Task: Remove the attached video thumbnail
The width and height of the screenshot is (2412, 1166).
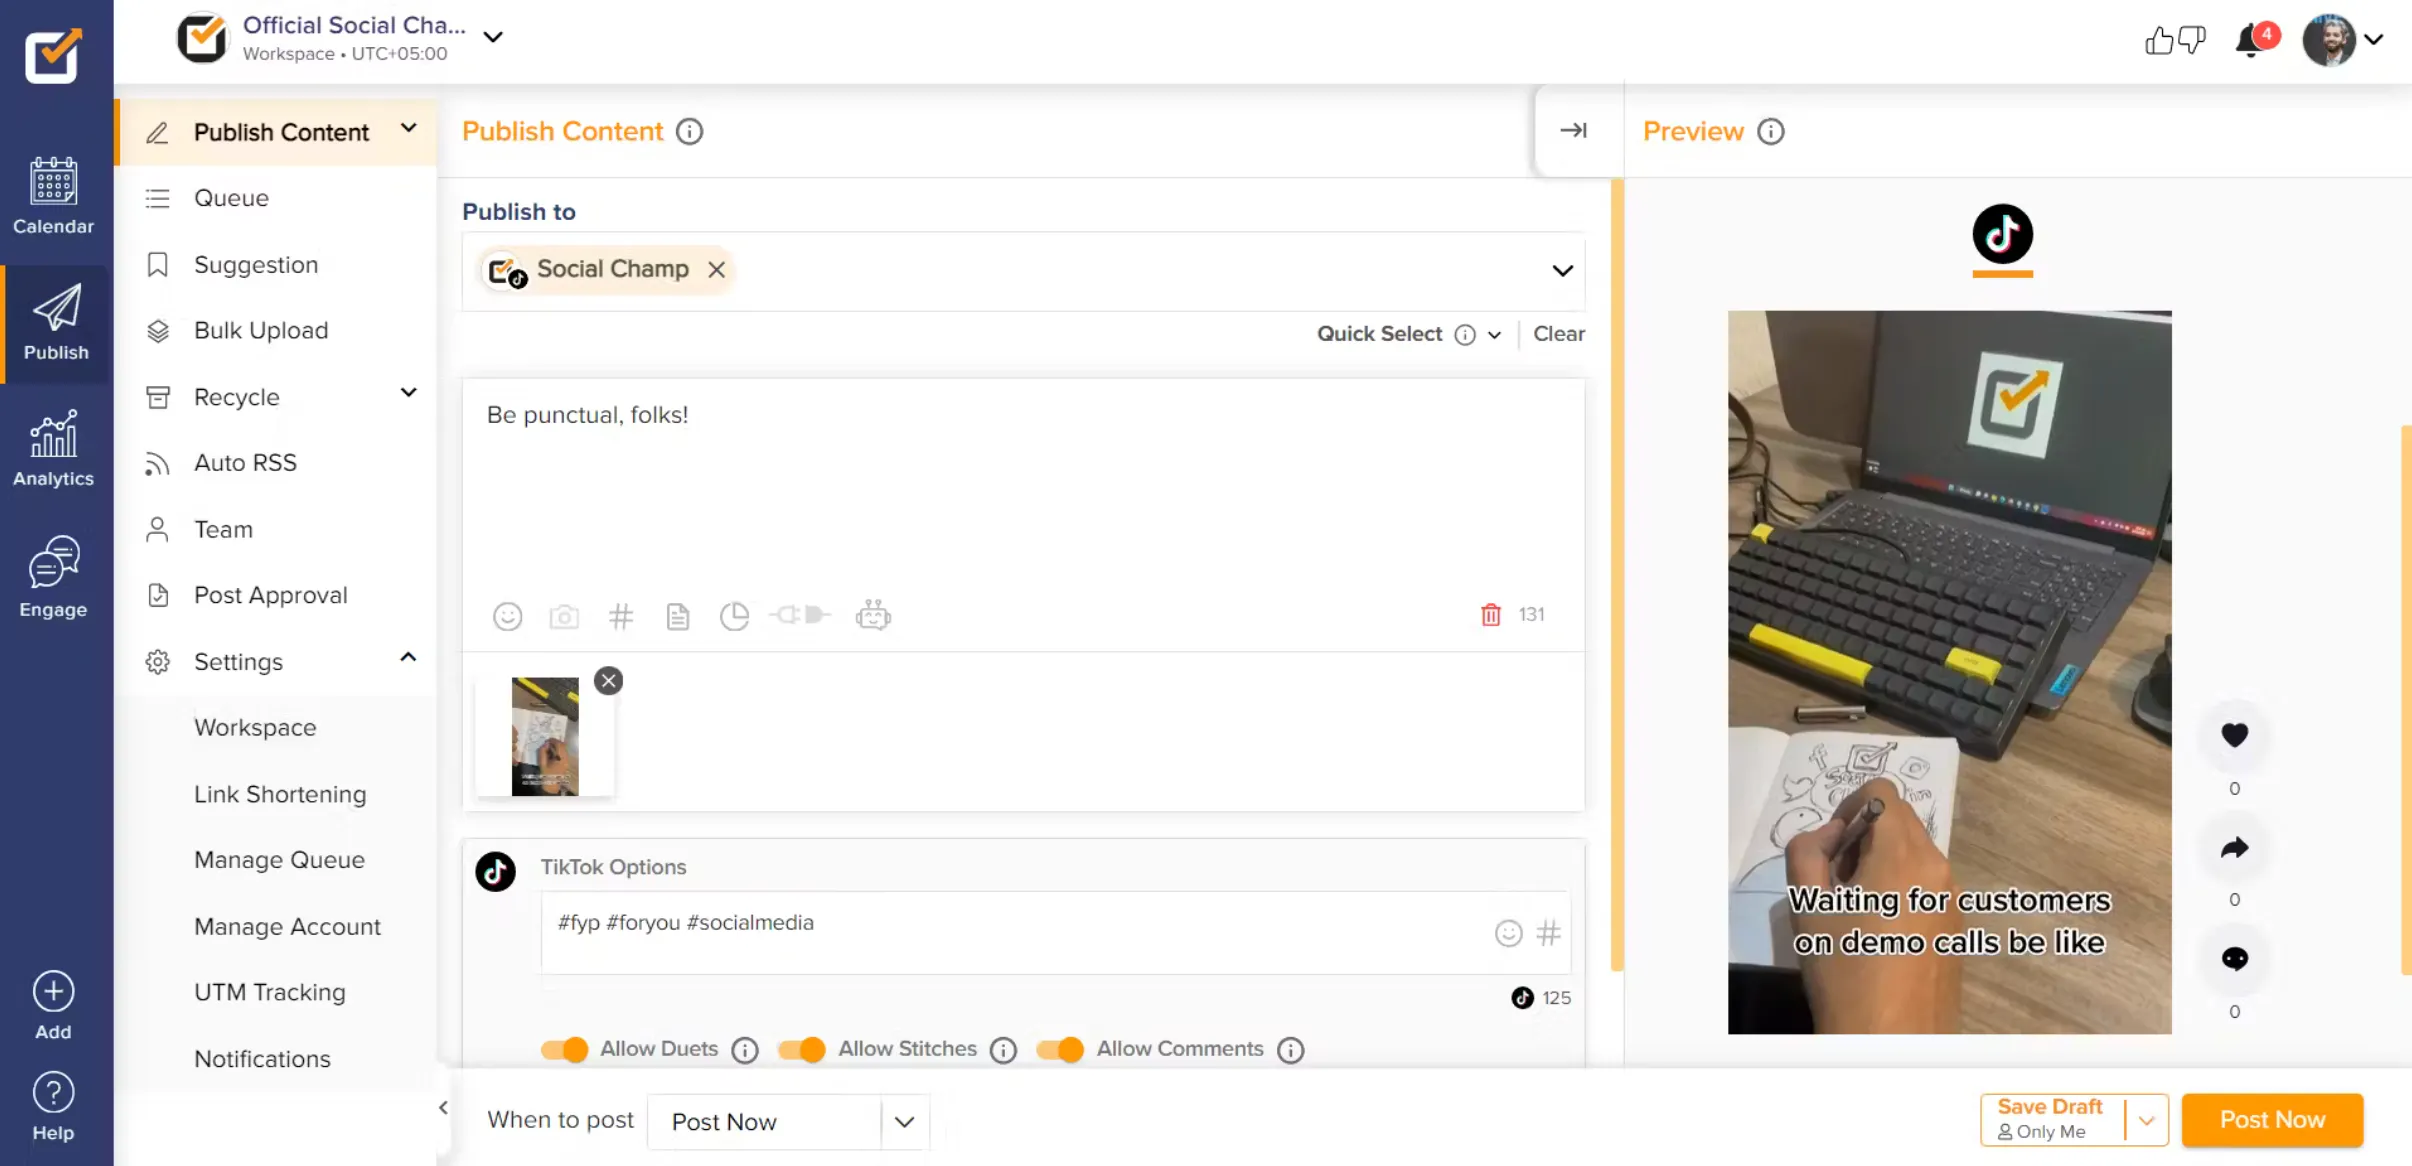Action: [608, 681]
